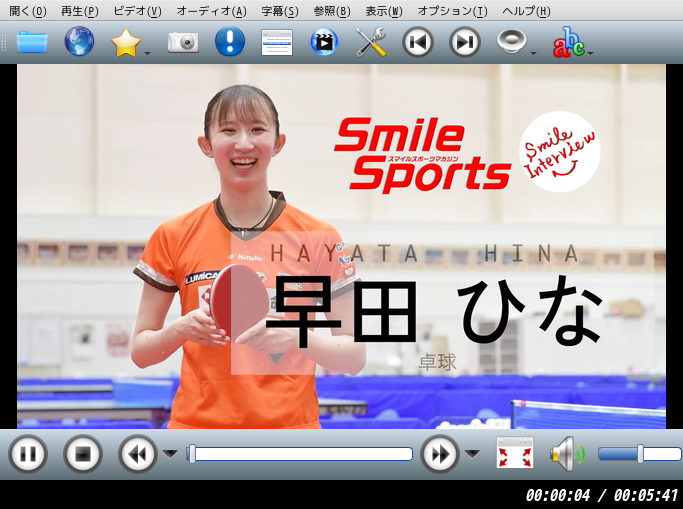Click the globe open-URL icon
The height and width of the screenshot is (509, 683).
pos(79,42)
